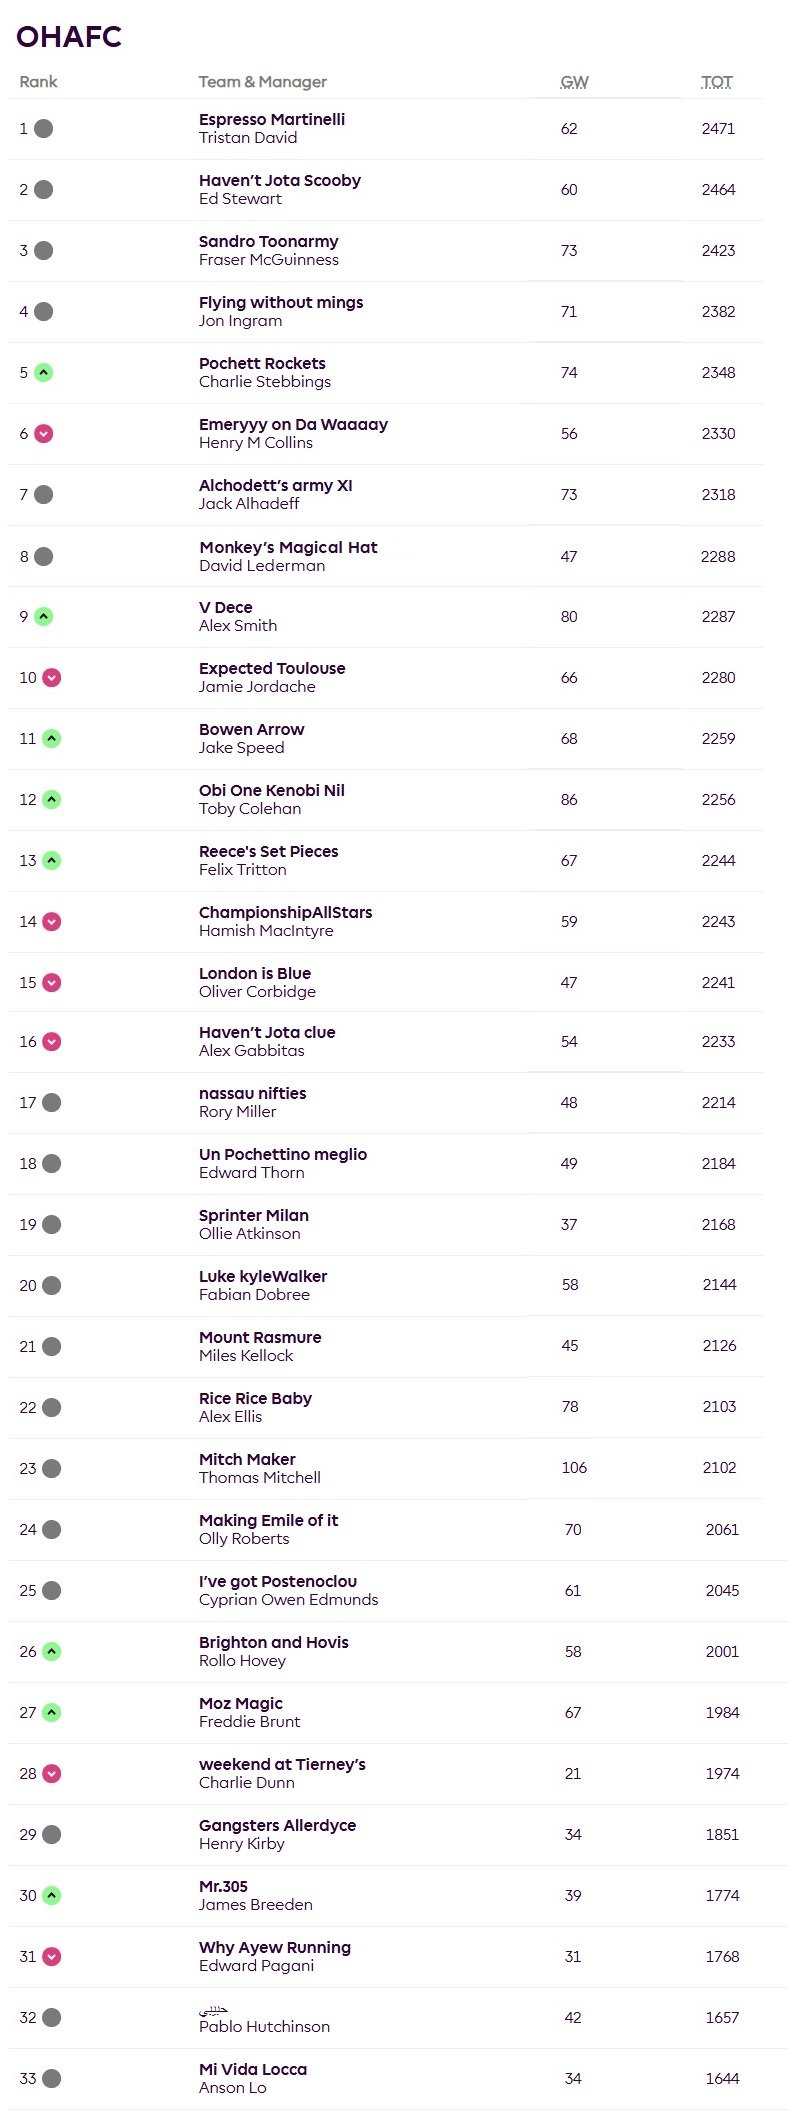Click red down arrow beside rank 15
The image size is (800, 2114).
(x=52, y=982)
